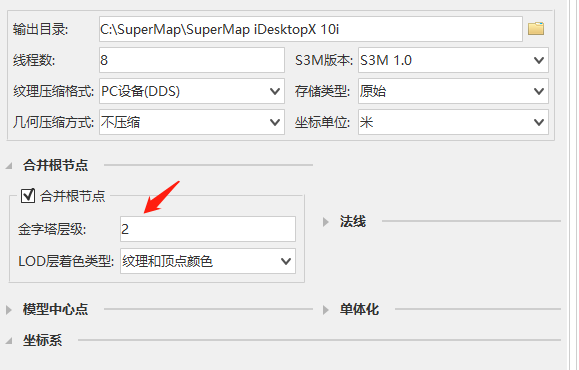Screen dimensions: 579x370
Task: Click the 线程数 input field
Action: tap(192, 60)
